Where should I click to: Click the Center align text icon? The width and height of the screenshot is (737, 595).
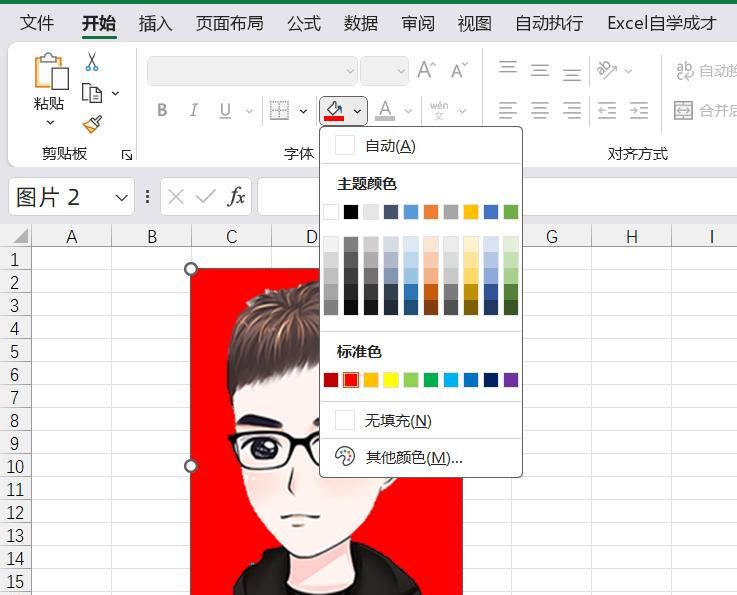point(540,110)
